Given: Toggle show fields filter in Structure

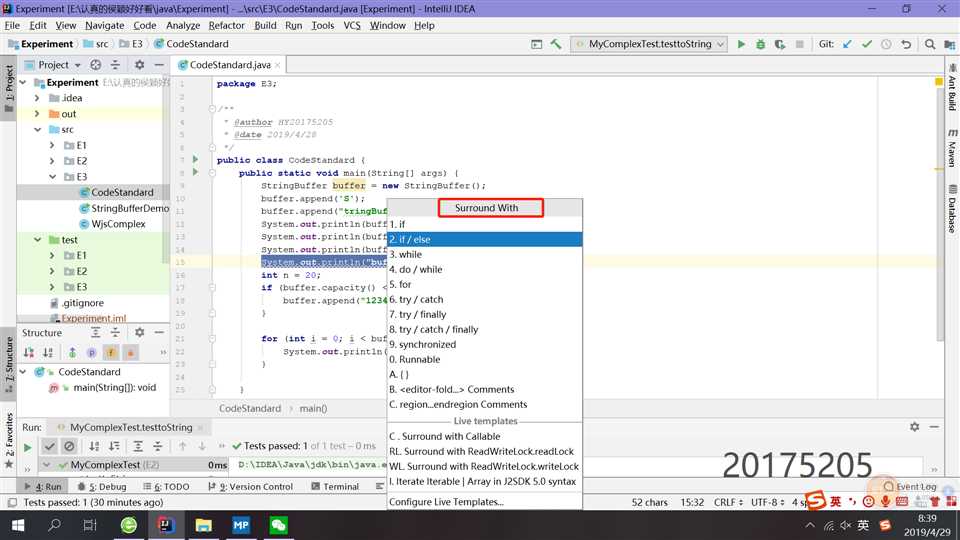Looking at the screenshot, I should pyautogui.click(x=111, y=353).
